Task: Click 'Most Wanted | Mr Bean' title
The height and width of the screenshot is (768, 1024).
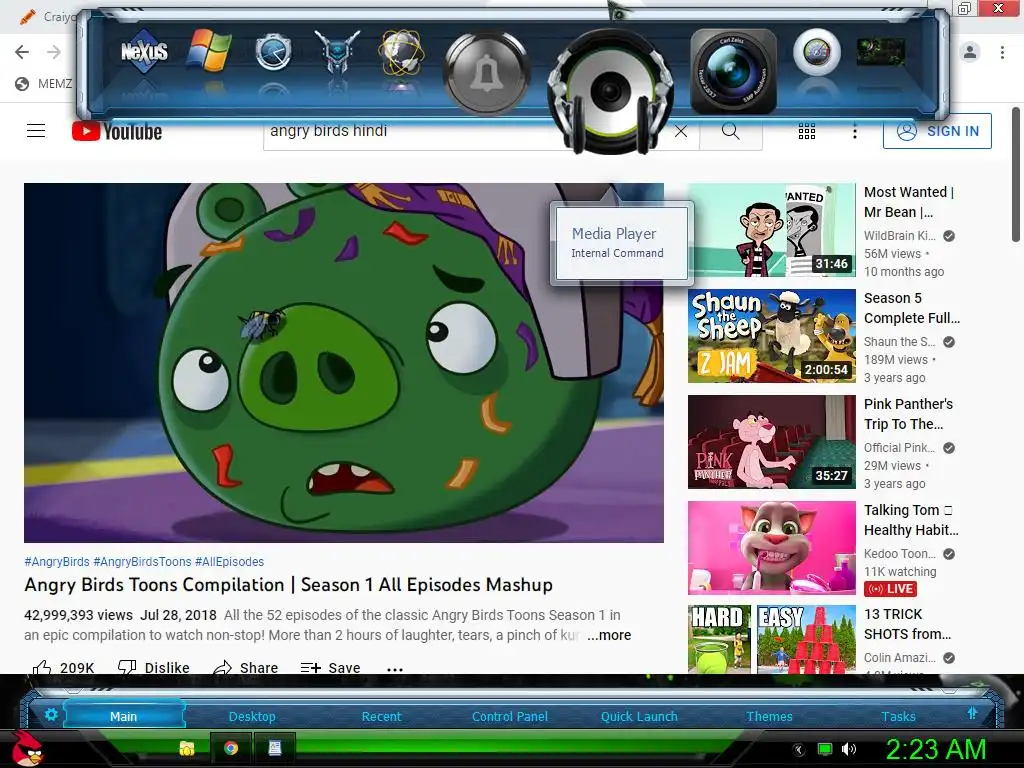Action: coord(908,202)
